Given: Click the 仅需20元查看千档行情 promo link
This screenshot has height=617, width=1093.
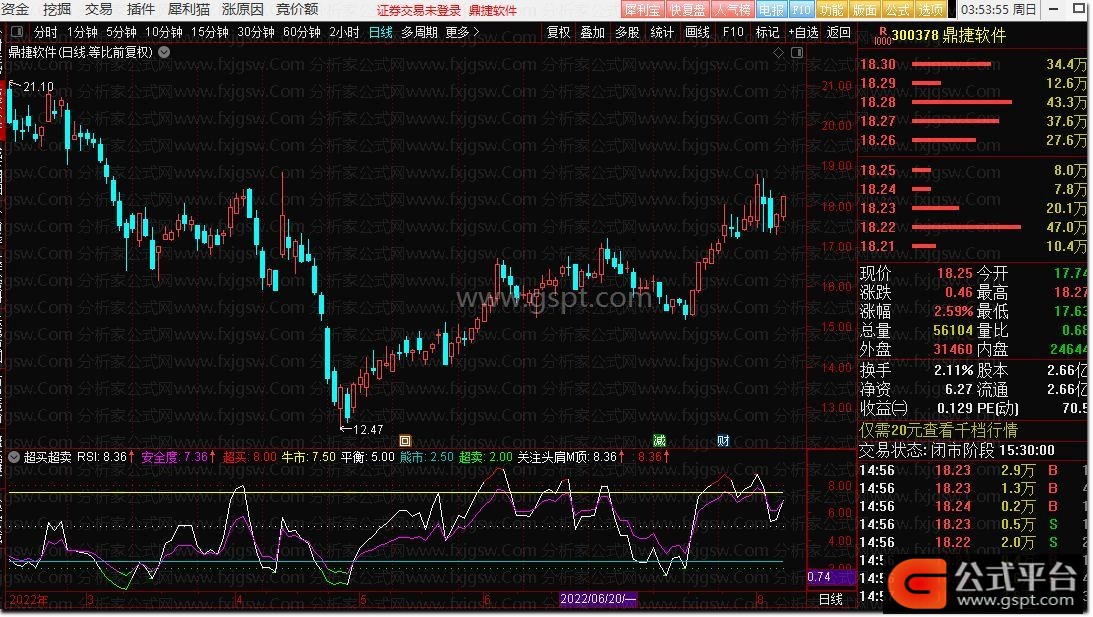Looking at the screenshot, I should 938,431.
